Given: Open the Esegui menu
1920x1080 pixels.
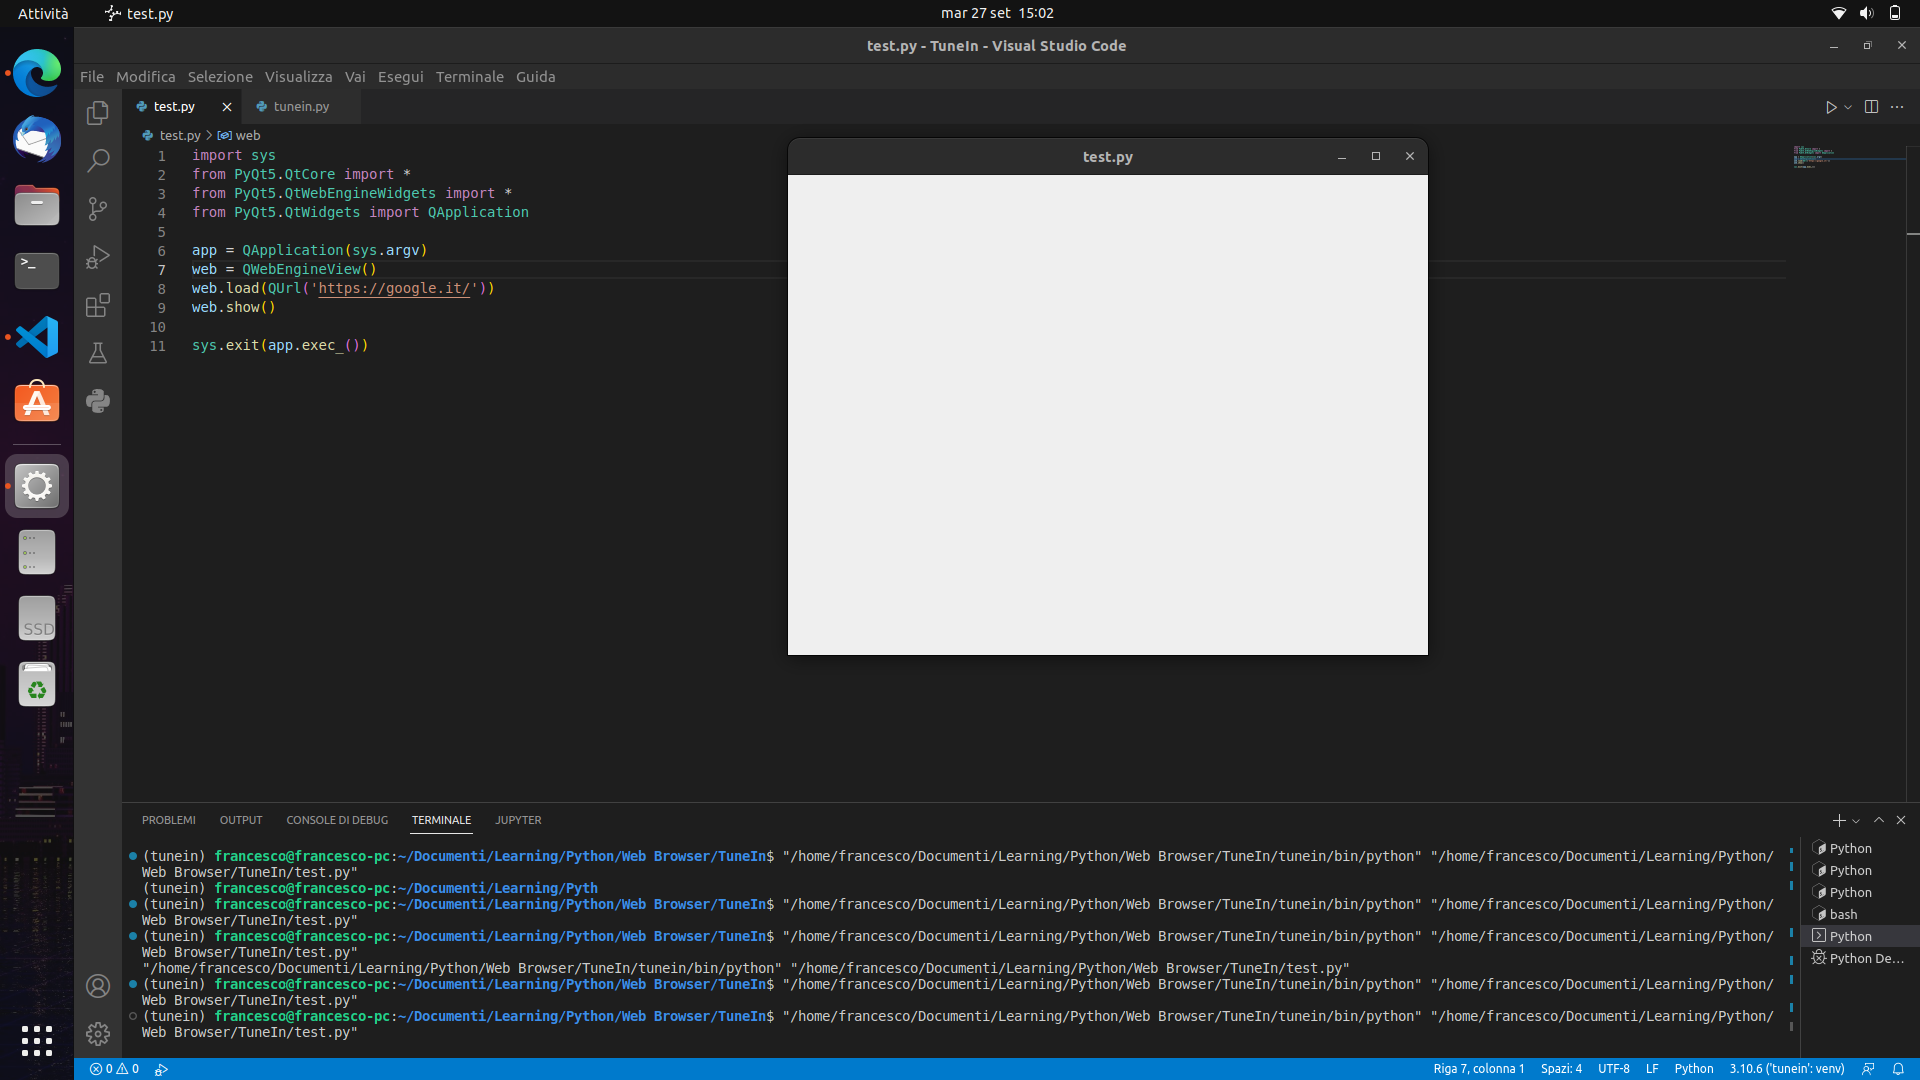Looking at the screenshot, I should [396, 76].
